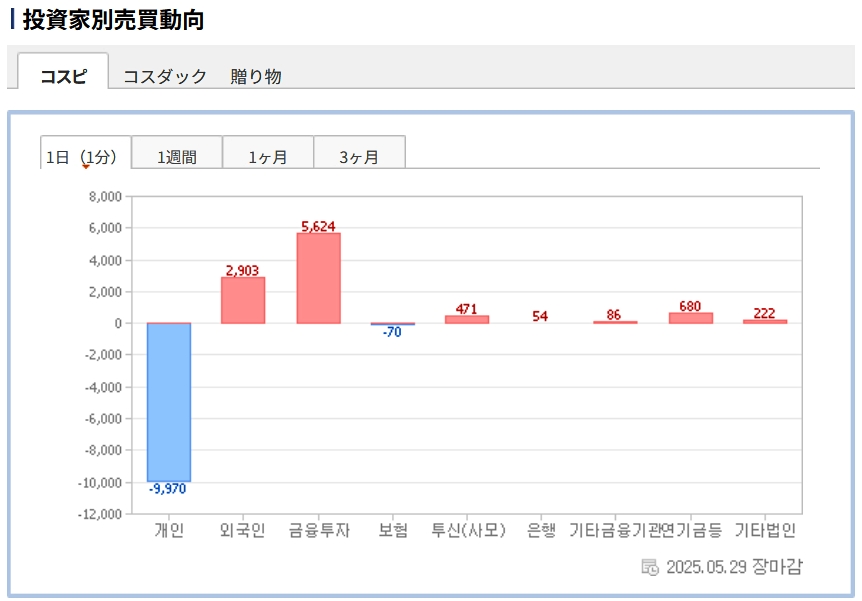Image resolution: width=862 pixels, height=601 pixels.
Task: Click the blue 개인 bar showing -9,970
Action: click(169, 402)
